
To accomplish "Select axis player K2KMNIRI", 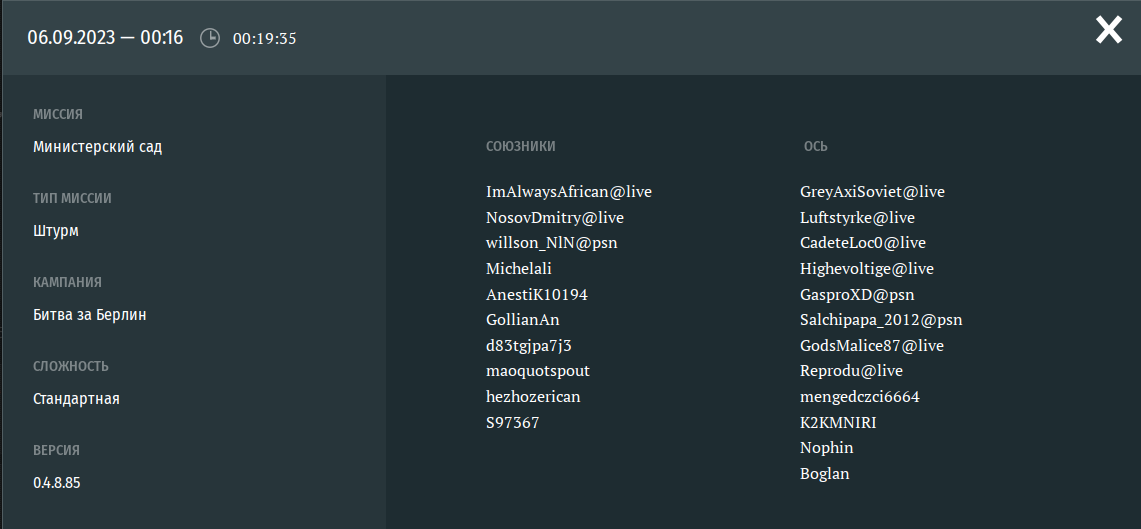I will [837, 423].
